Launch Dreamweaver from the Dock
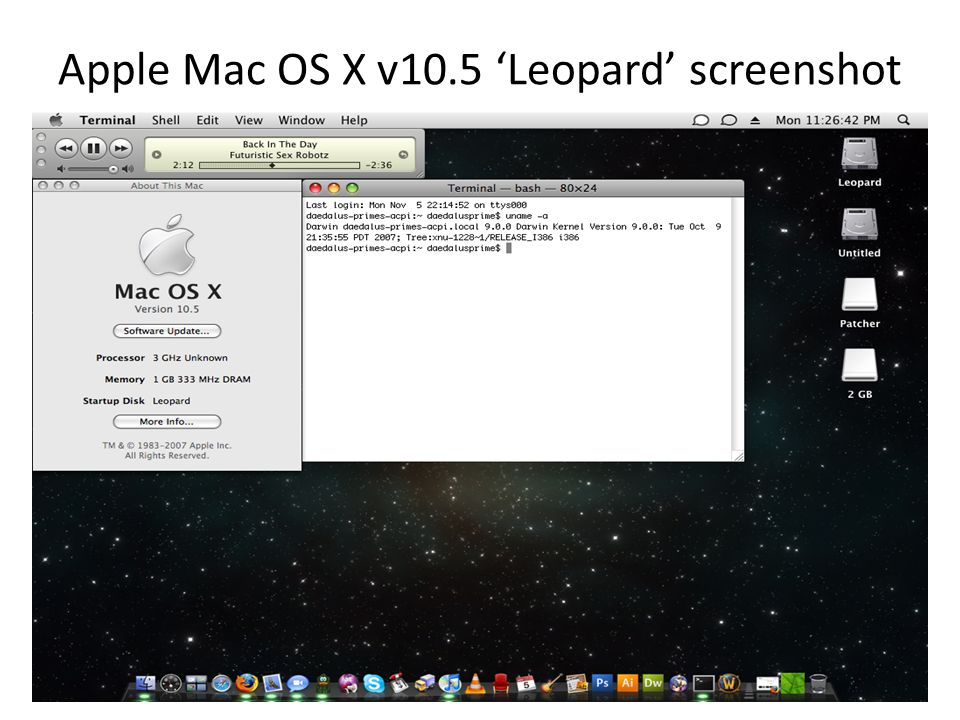This screenshot has width=960, height=720. pos(653,683)
